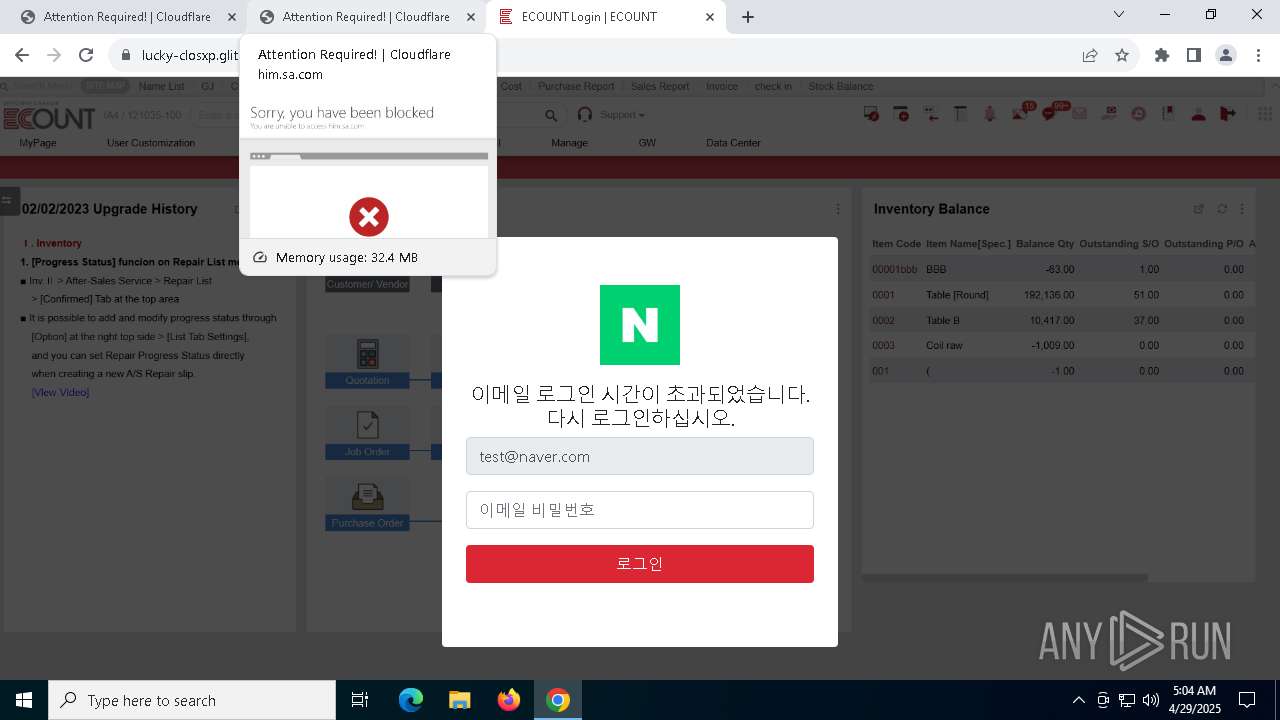Open the GW menu

pos(647,143)
